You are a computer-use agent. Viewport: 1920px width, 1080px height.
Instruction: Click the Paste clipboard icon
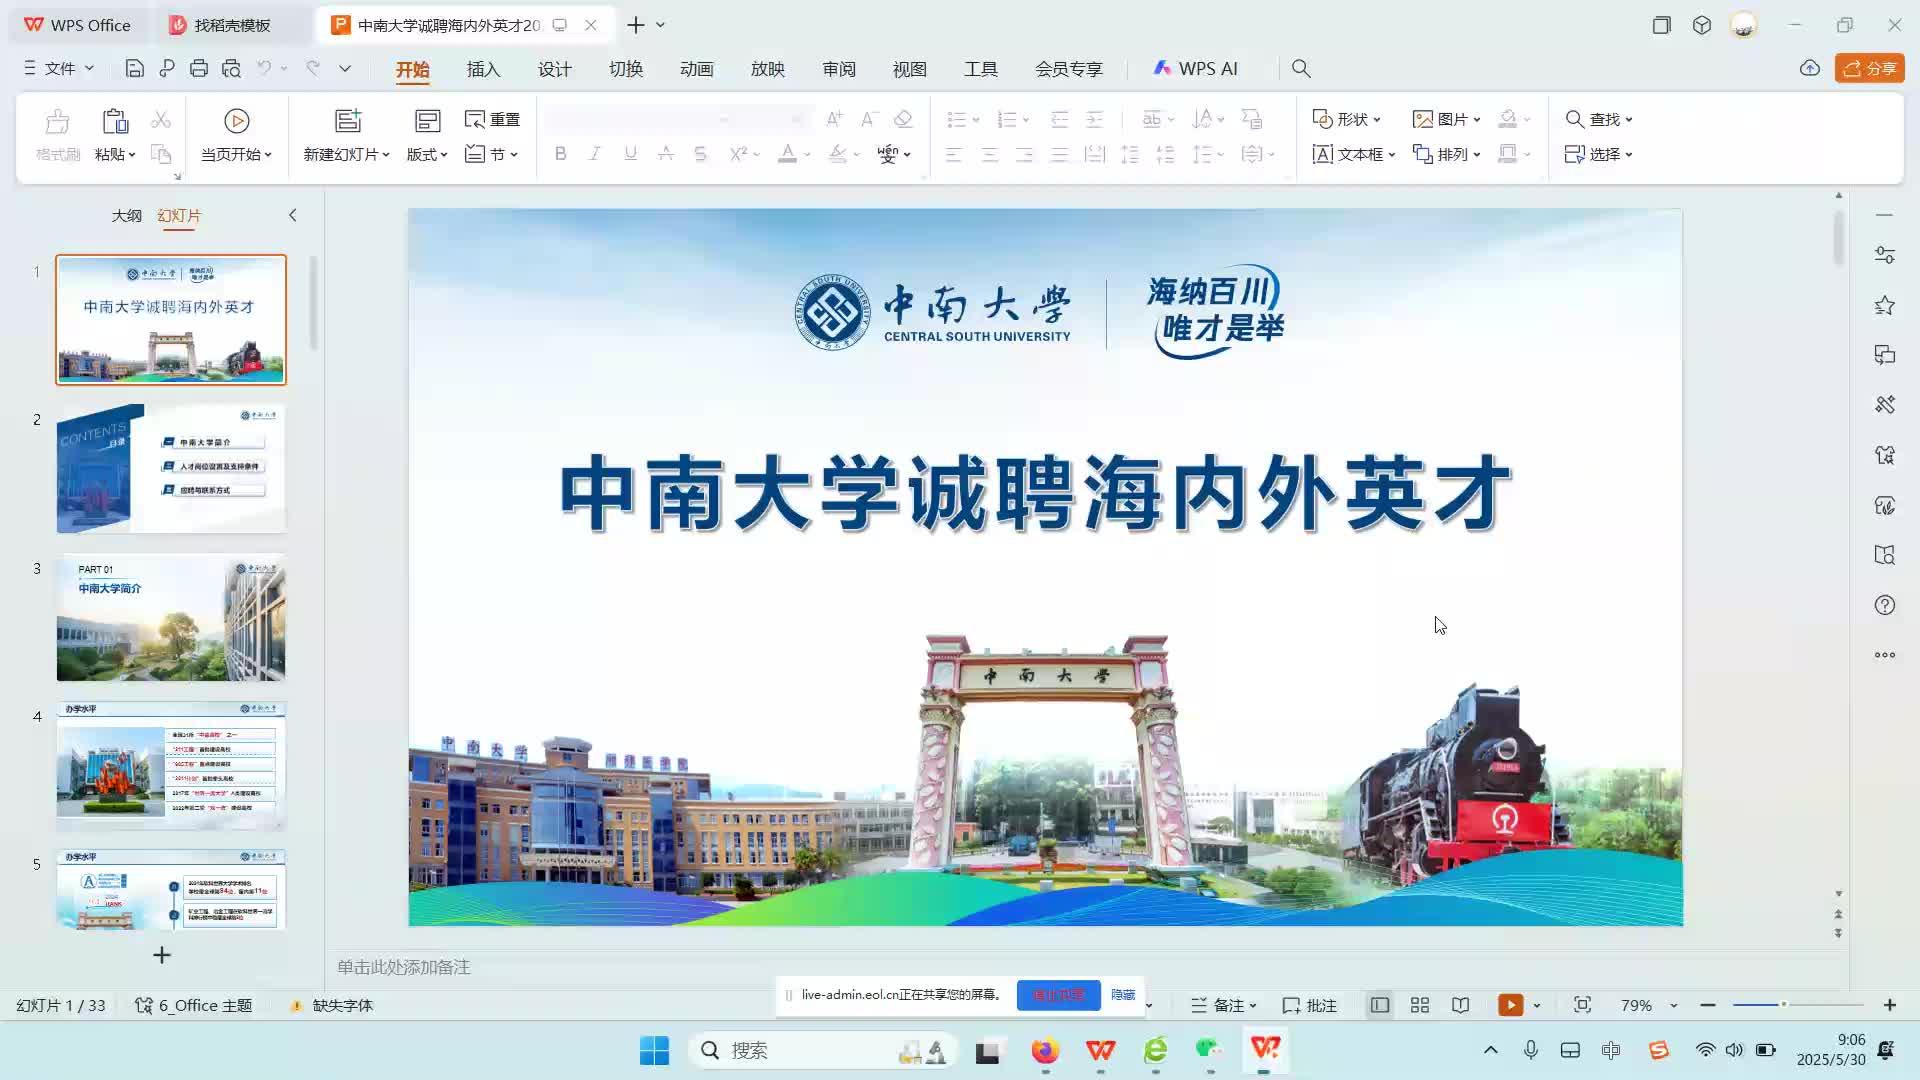click(x=115, y=121)
